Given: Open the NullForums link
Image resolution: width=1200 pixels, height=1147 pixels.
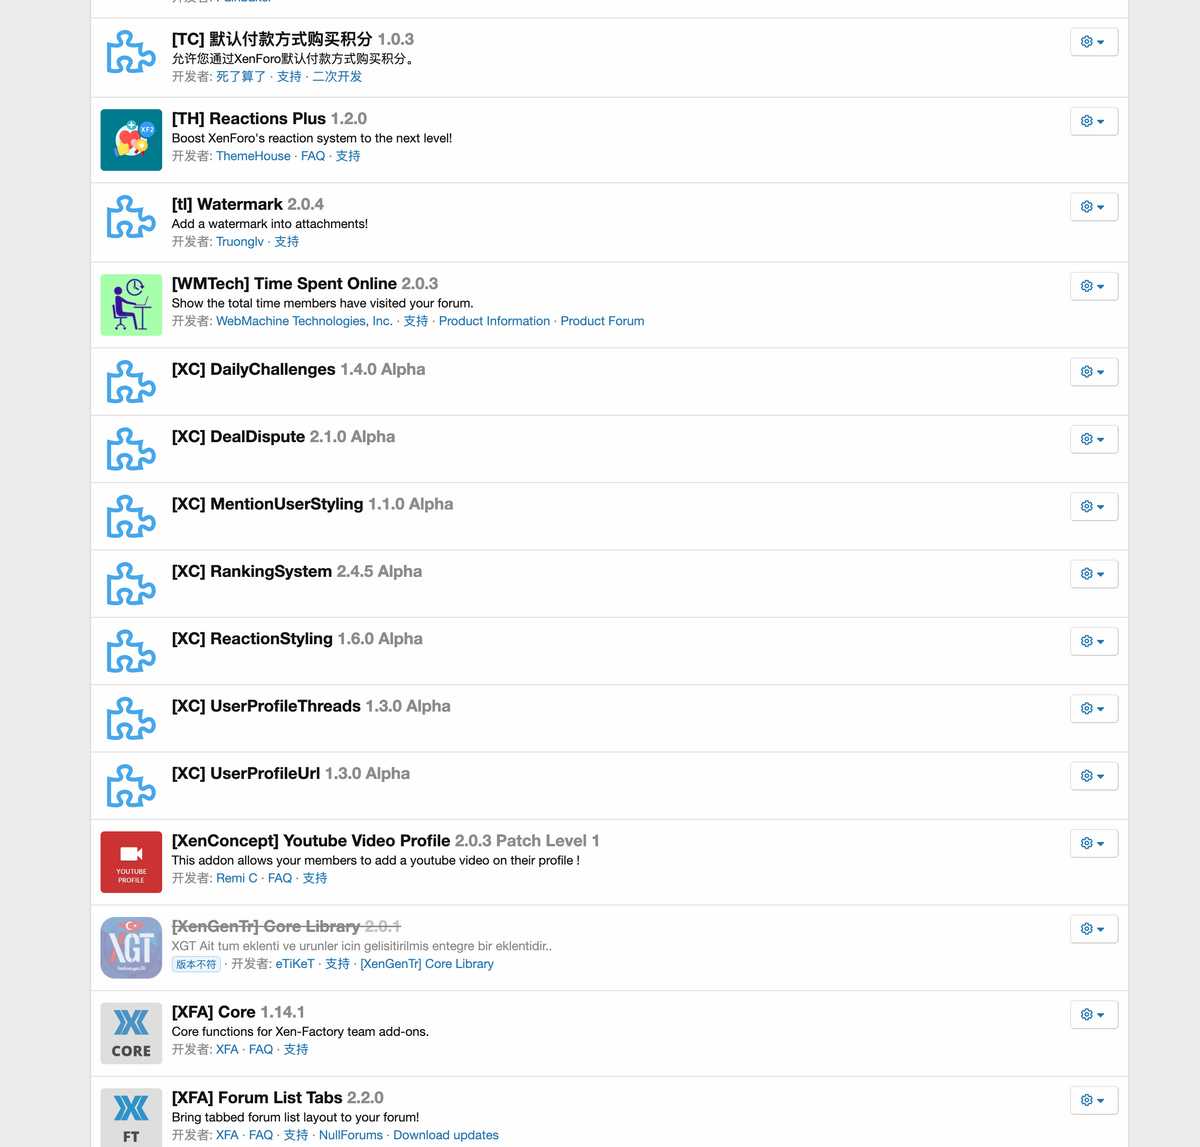Looking at the screenshot, I should click(351, 1135).
